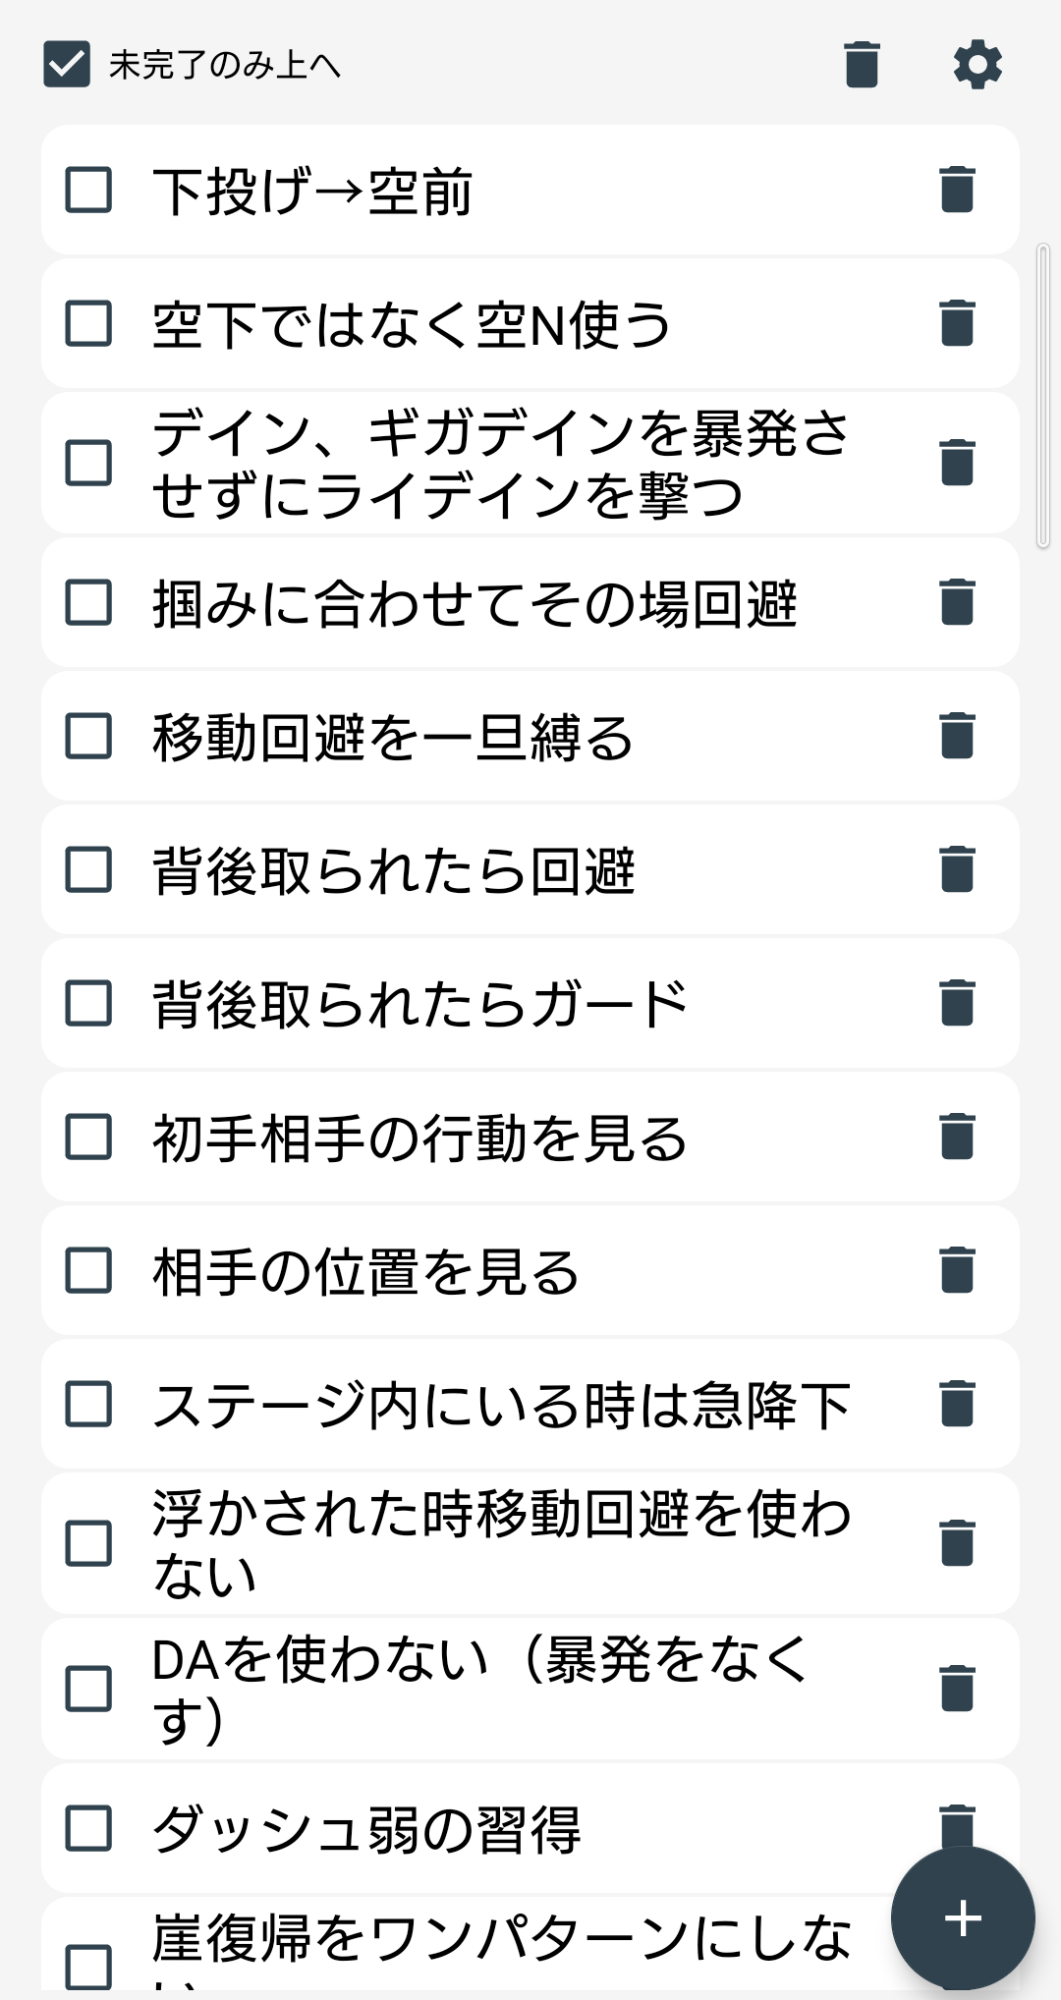Check off 背後取られたら回避
The height and width of the screenshot is (2000, 1061).
click(x=88, y=870)
